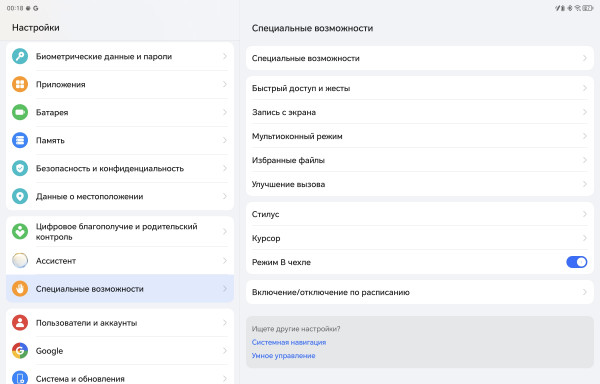Open chevron on Запись с экрана row
The height and width of the screenshot is (384, 600).
click(585, 112)
